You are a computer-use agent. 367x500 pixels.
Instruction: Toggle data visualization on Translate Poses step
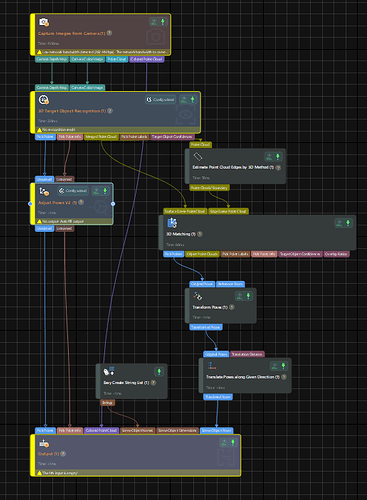(x=275, y=366)
